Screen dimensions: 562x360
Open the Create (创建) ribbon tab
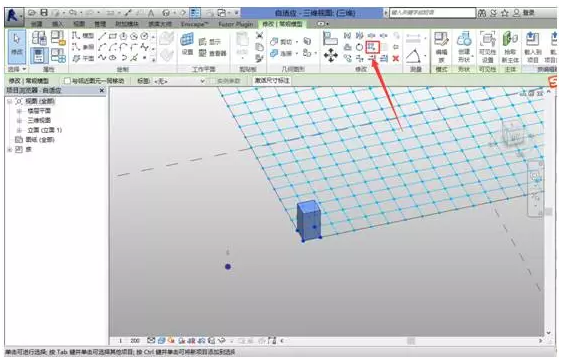point(36,24)
